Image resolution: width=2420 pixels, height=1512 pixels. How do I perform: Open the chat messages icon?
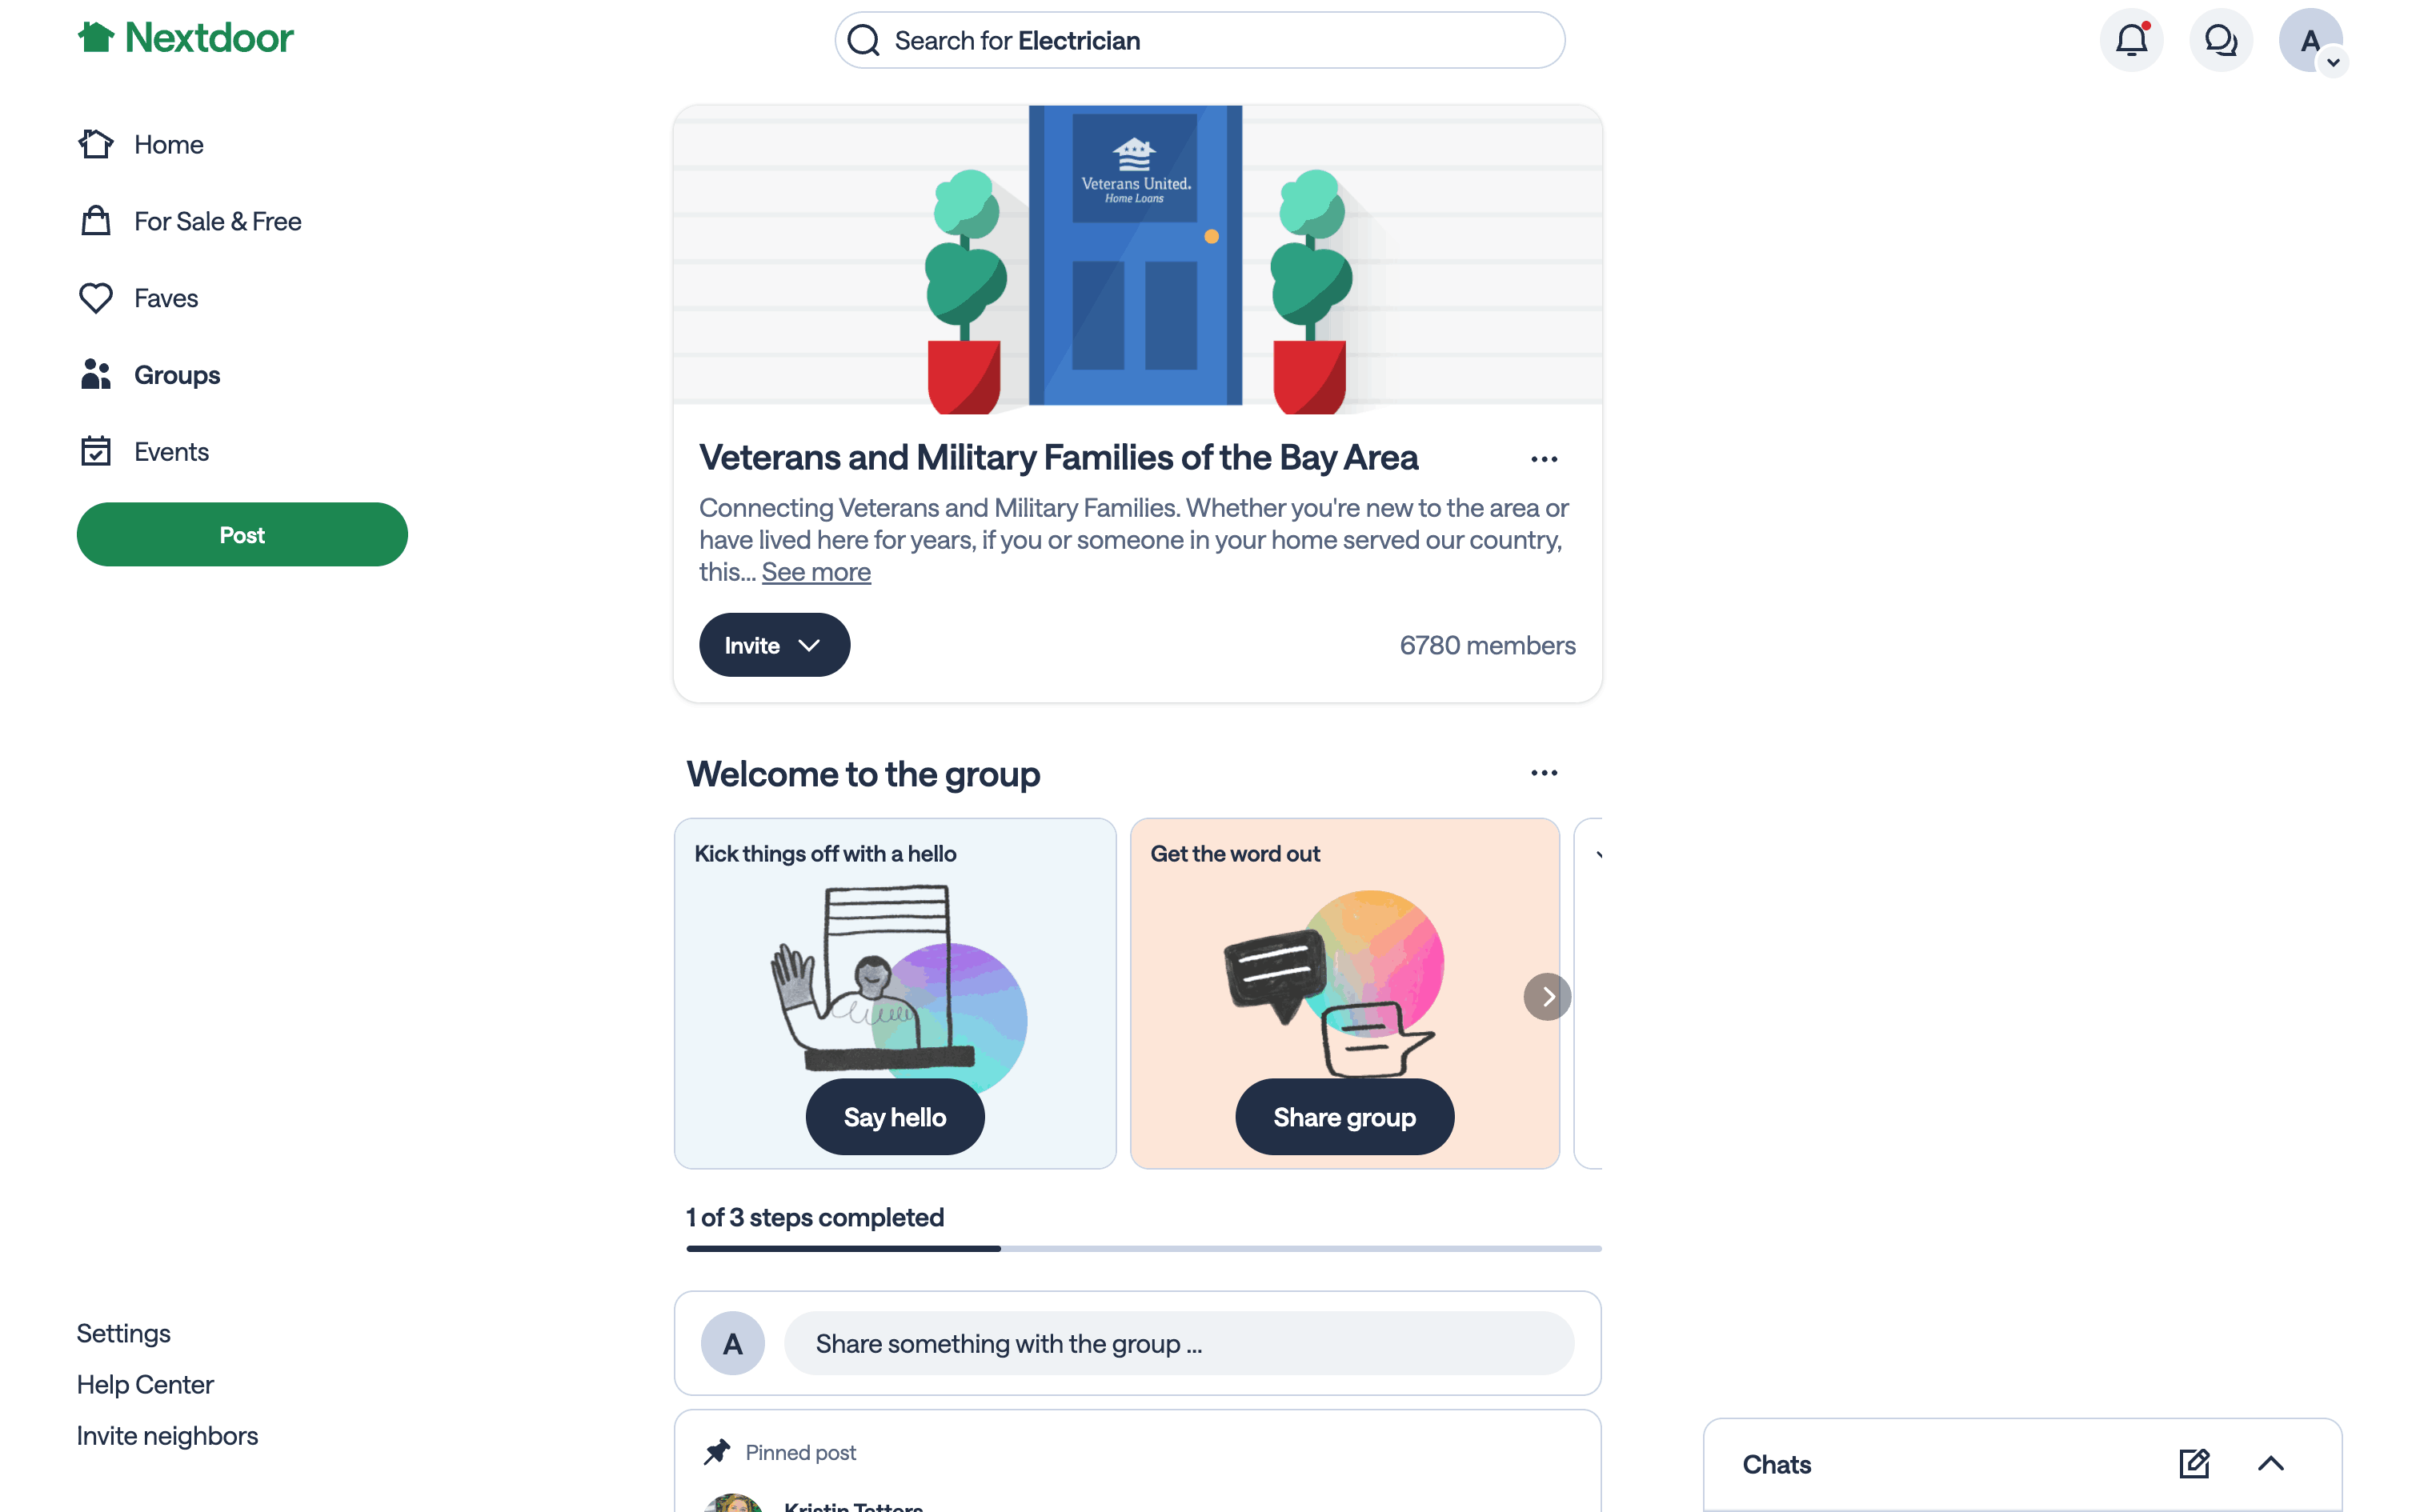click(x=2221, y=41)
